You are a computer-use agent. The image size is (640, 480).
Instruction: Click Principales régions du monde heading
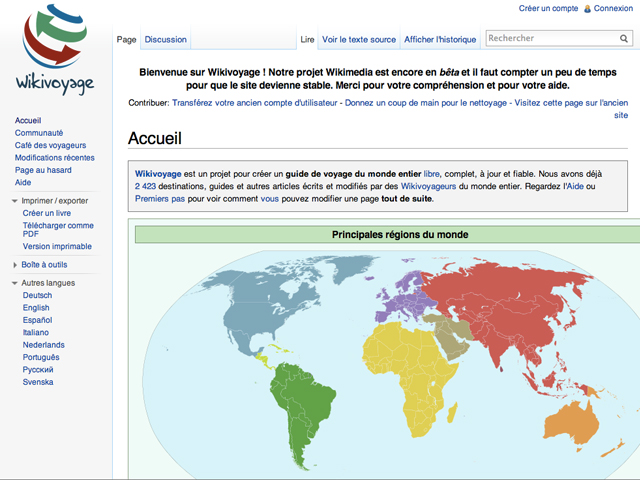tap(400, 235)
